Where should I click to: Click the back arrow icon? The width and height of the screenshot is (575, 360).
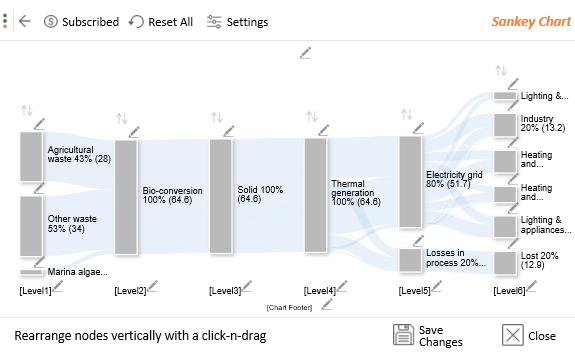[25, 21]
